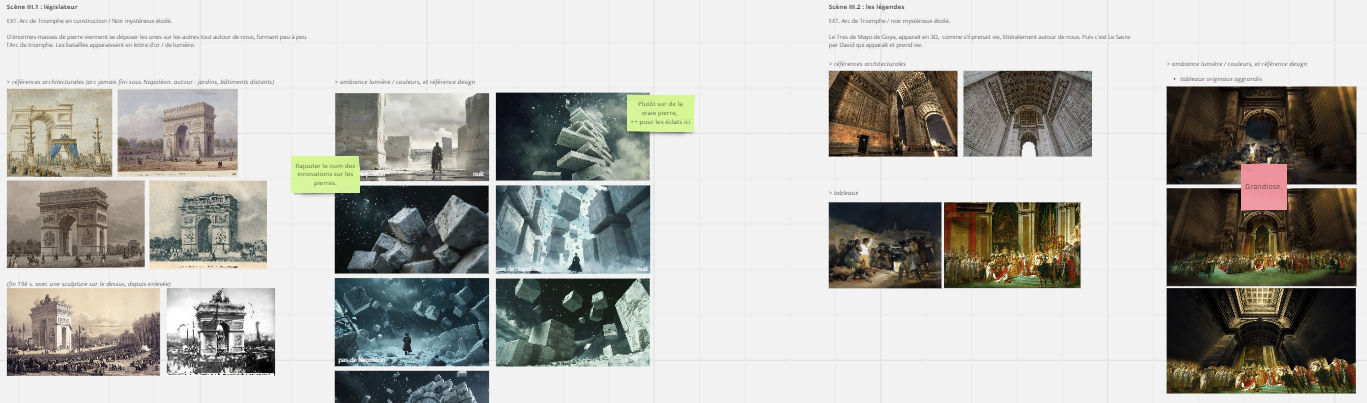Select the partially visible bottom stone blocks image
Viewport: 1367px width, 403px height.
[x=412, y=387]
